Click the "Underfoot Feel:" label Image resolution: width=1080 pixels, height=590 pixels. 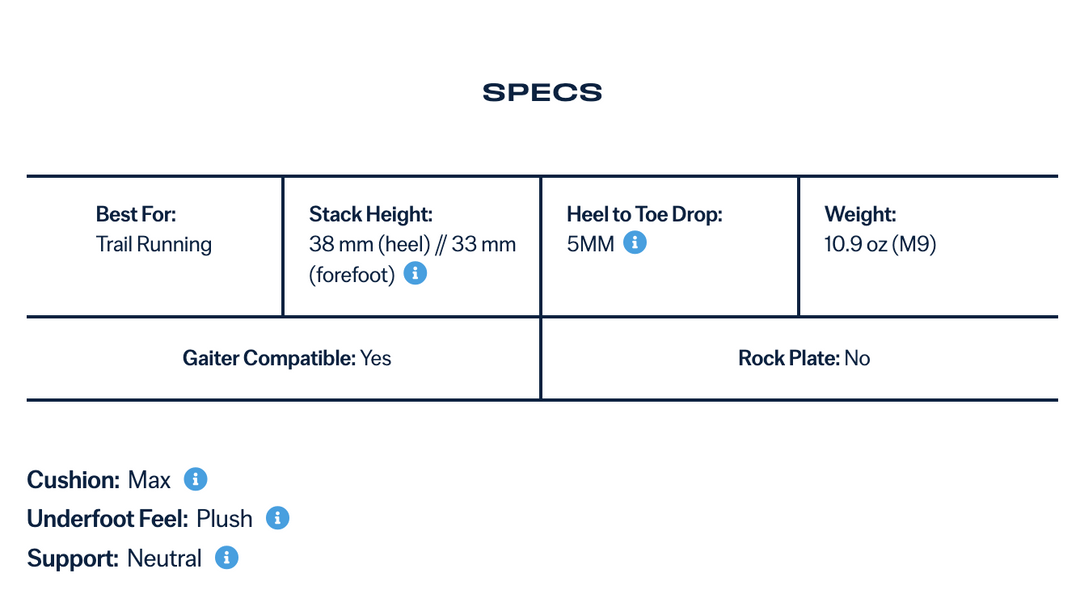click(107, 519)
